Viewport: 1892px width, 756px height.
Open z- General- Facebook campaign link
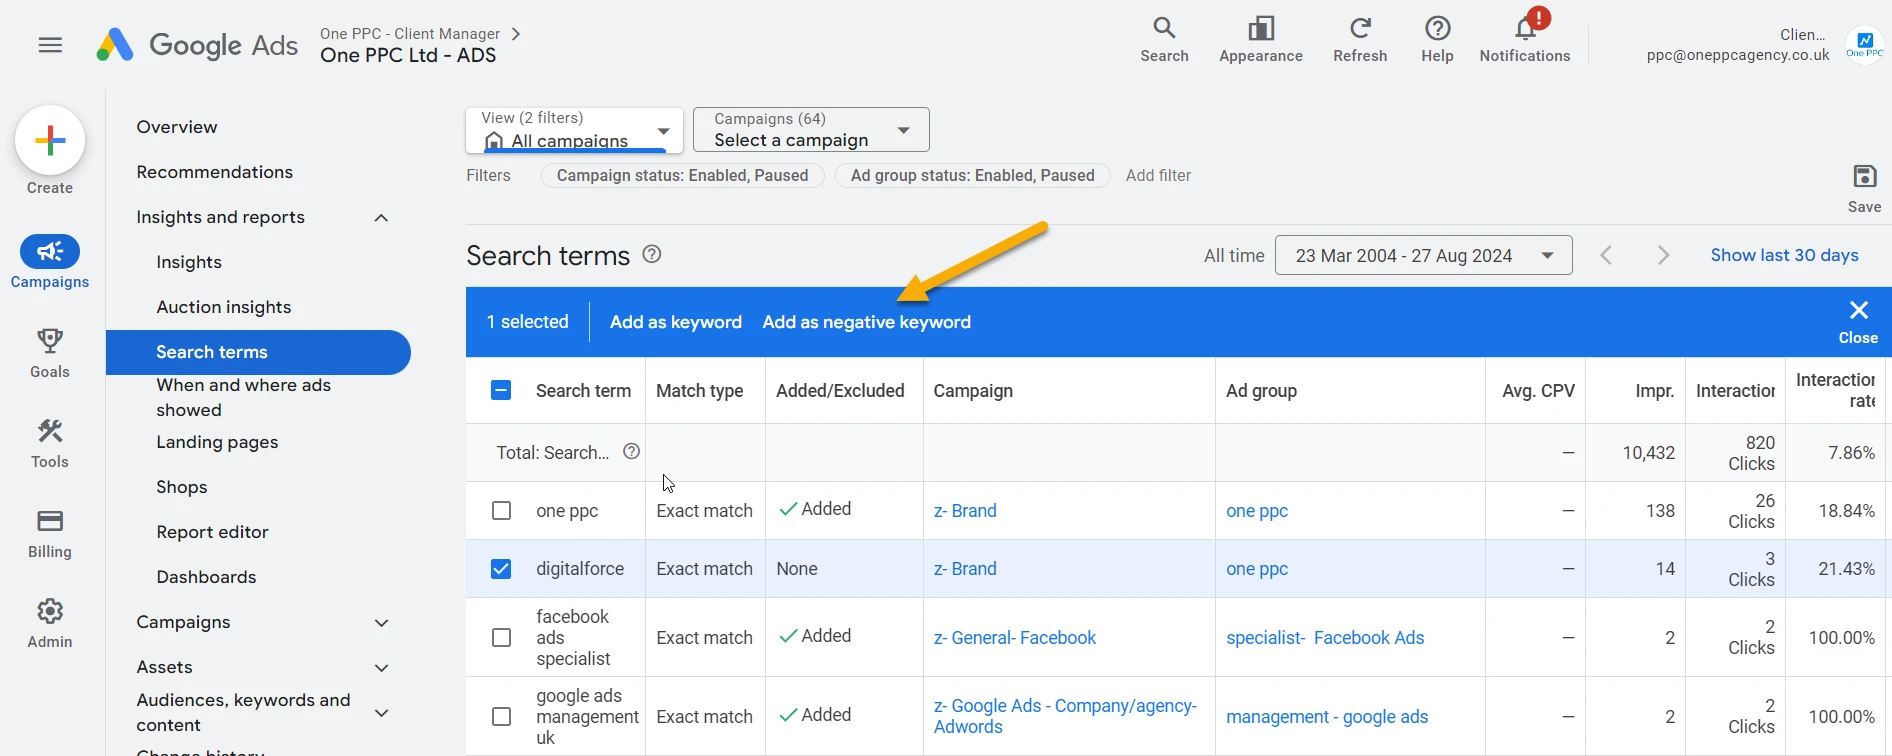point(1014,637)
